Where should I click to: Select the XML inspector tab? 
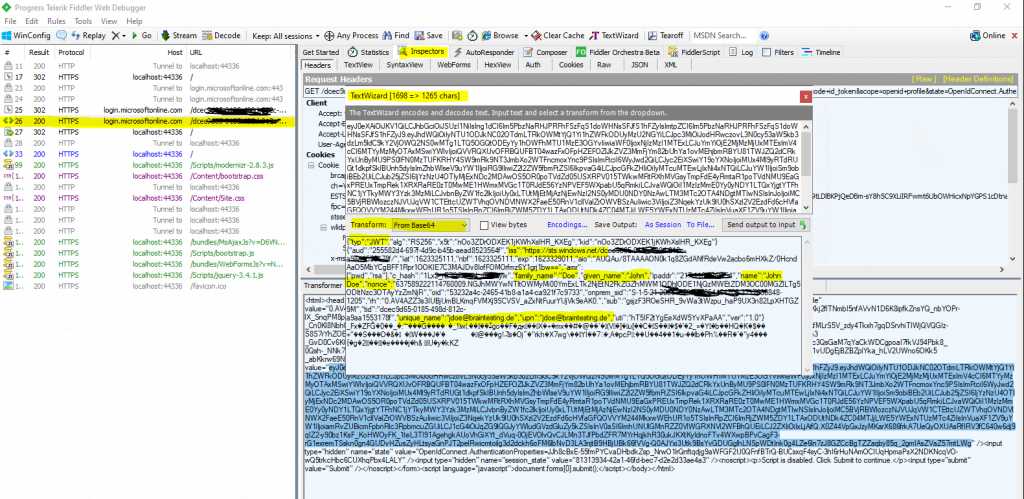click(x=671, y=65)
